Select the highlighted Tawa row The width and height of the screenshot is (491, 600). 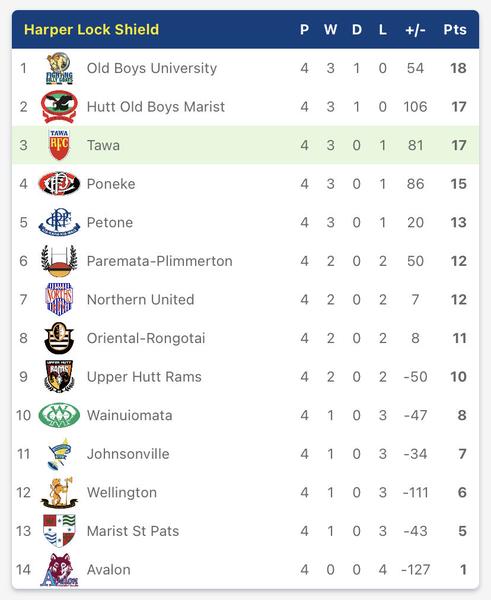point(245,145)
